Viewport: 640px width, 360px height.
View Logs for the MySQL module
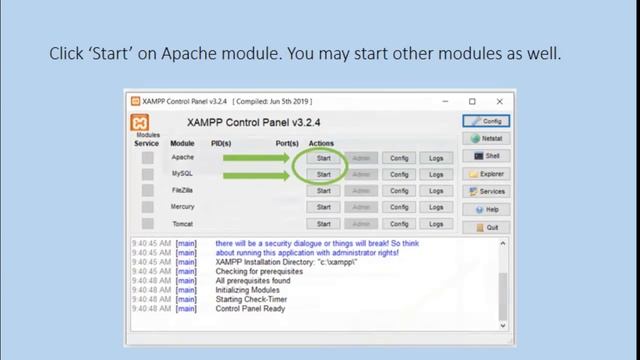(436, 174)
